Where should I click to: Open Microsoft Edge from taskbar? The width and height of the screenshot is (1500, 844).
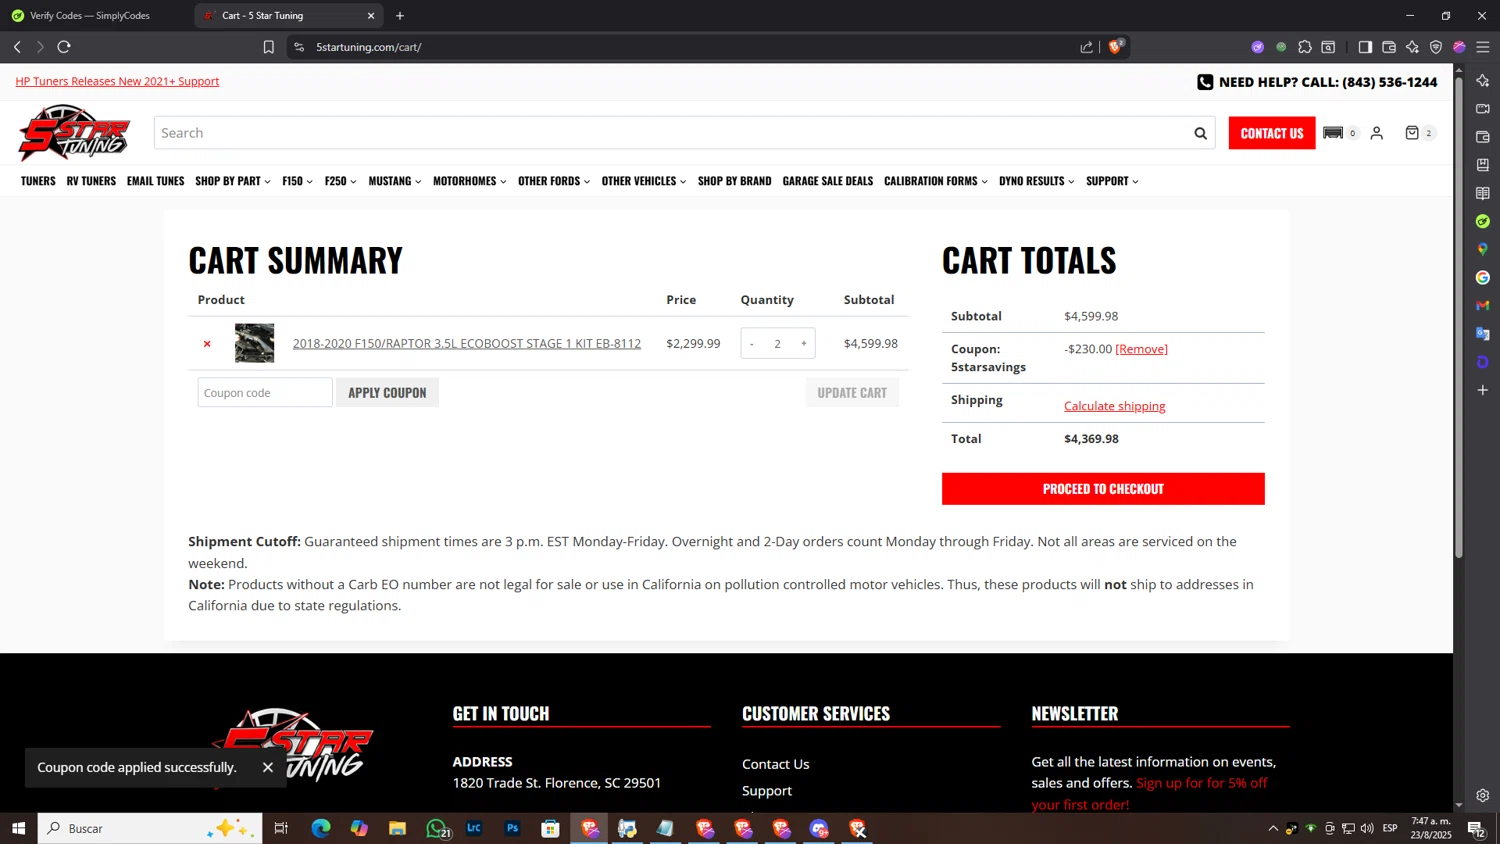point(321,828)
